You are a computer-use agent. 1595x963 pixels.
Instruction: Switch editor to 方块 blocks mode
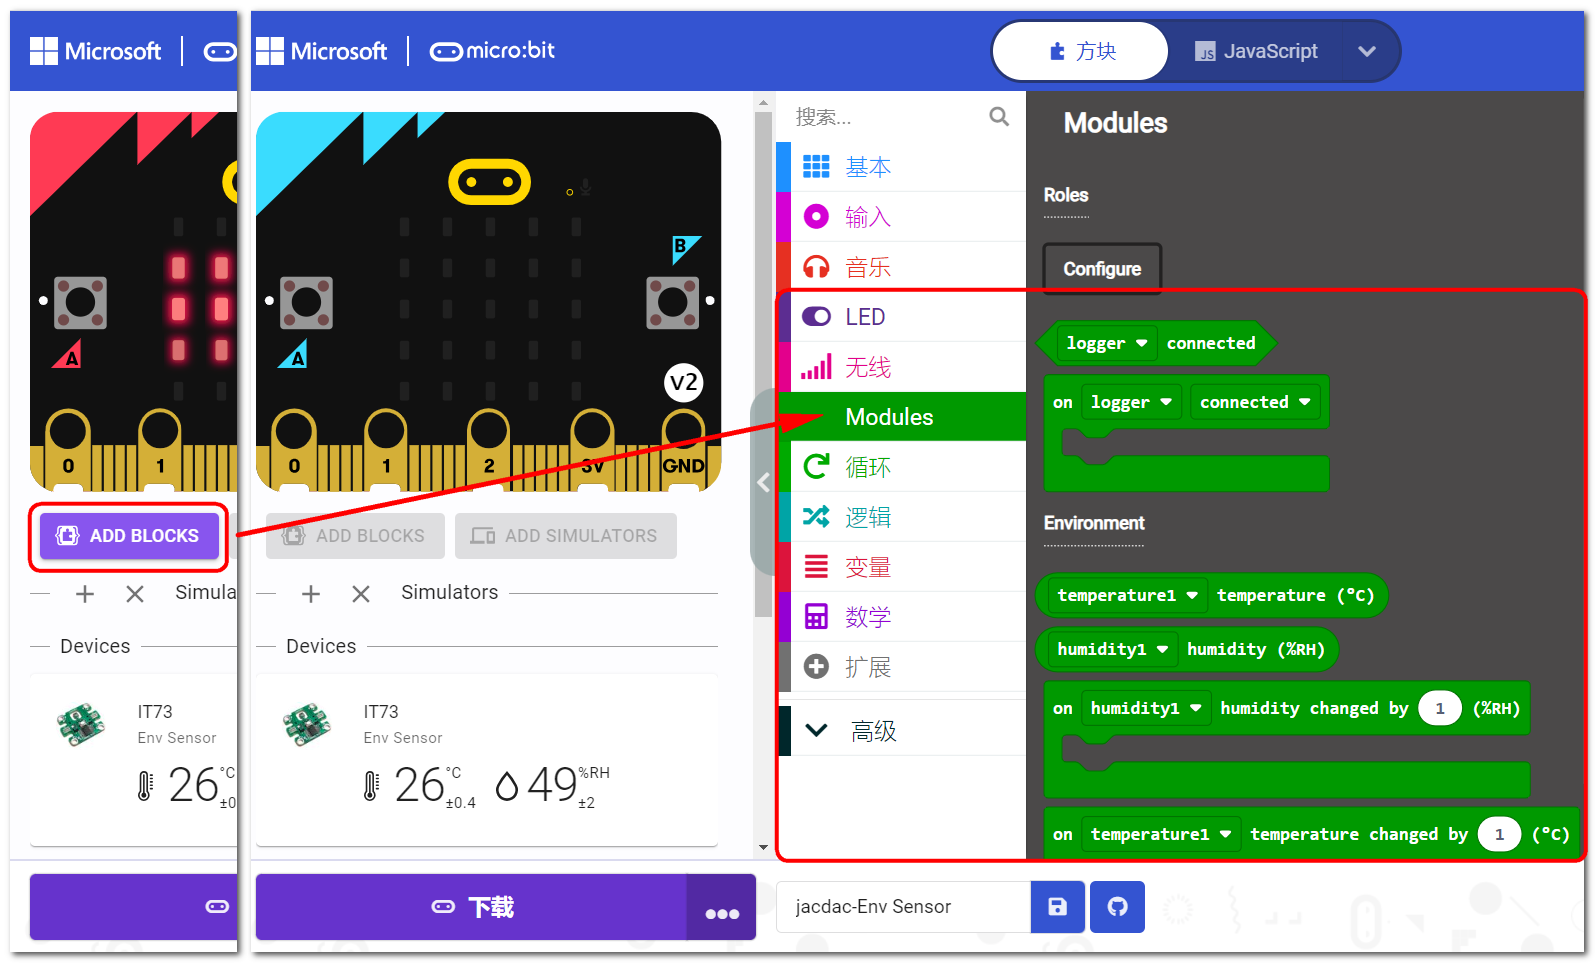(x=1081, y=51)
